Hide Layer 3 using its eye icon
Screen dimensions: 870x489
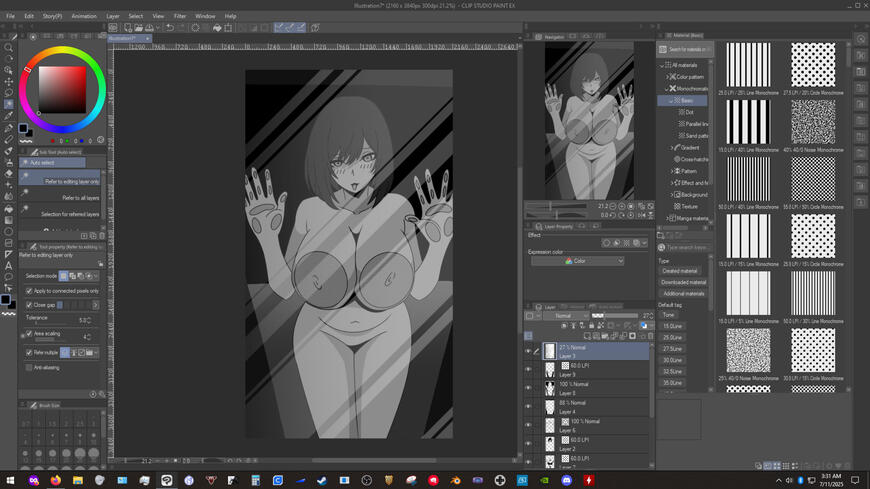(528, 351)
